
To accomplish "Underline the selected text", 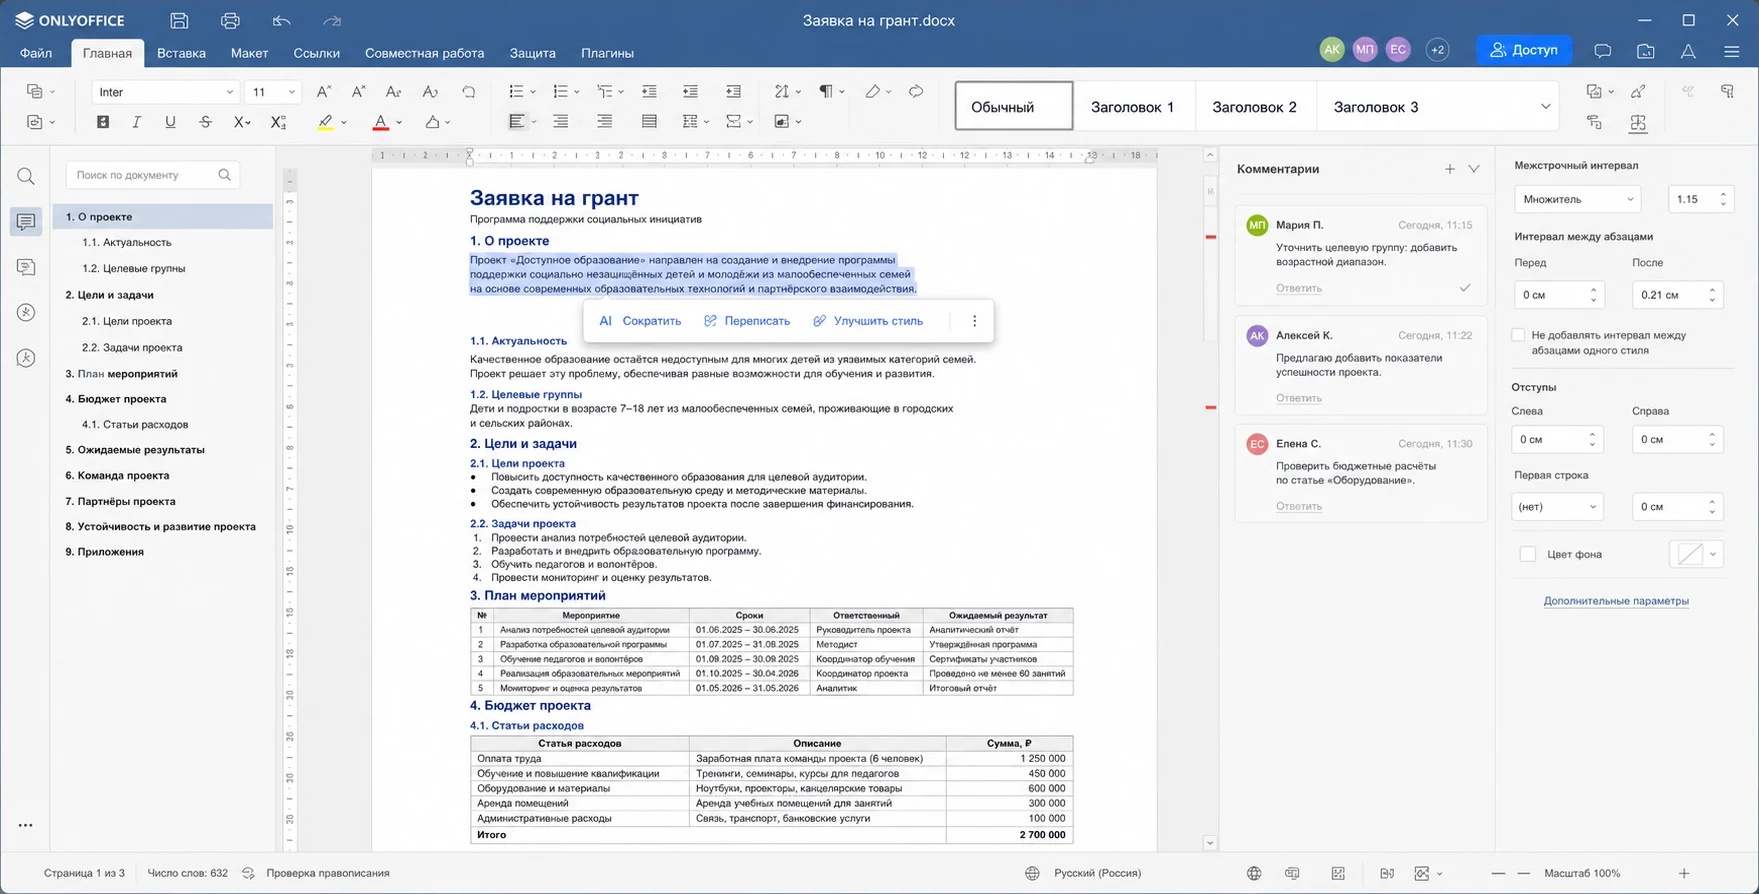I will pyautogui.click(x=170, y=122).
